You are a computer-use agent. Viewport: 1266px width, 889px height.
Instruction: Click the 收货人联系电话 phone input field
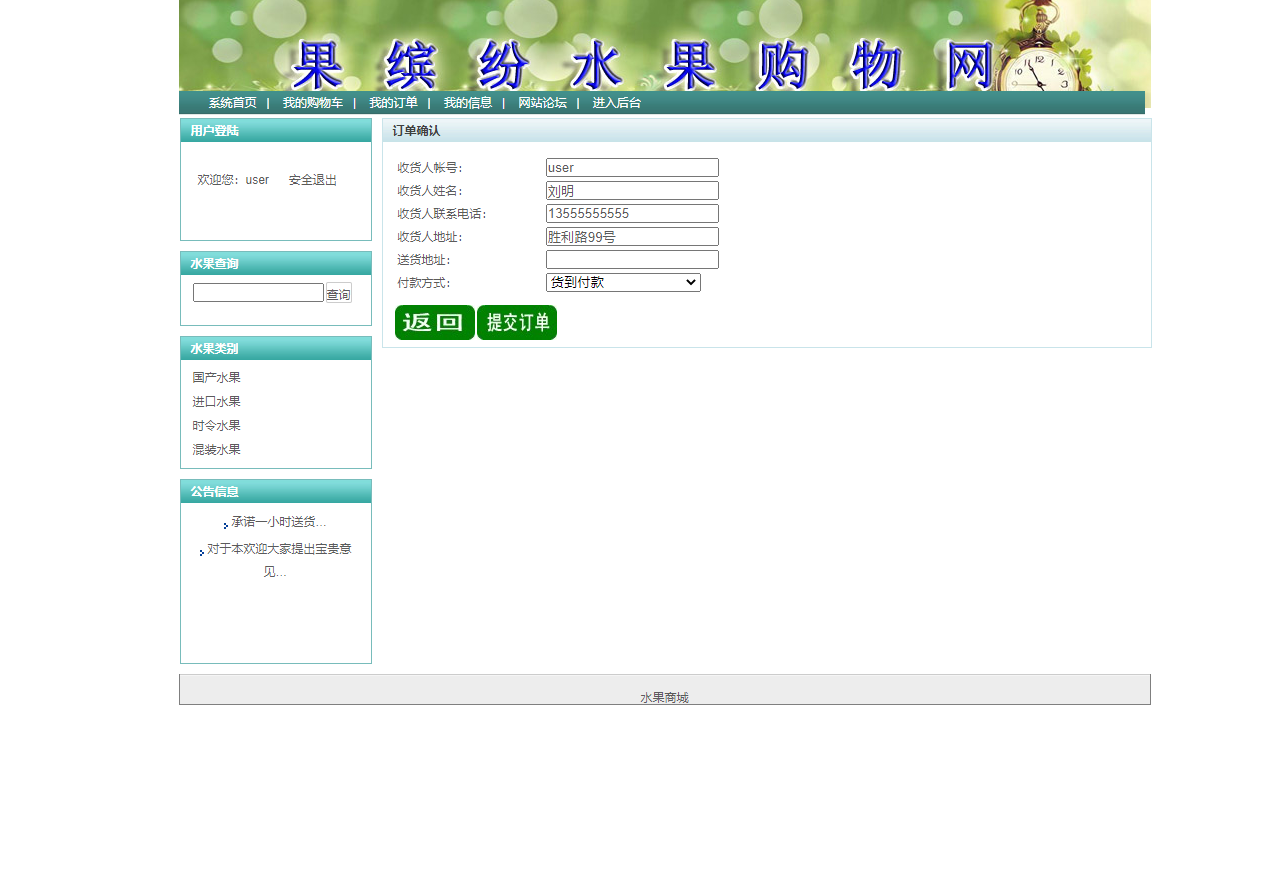[x=632, y=214]
